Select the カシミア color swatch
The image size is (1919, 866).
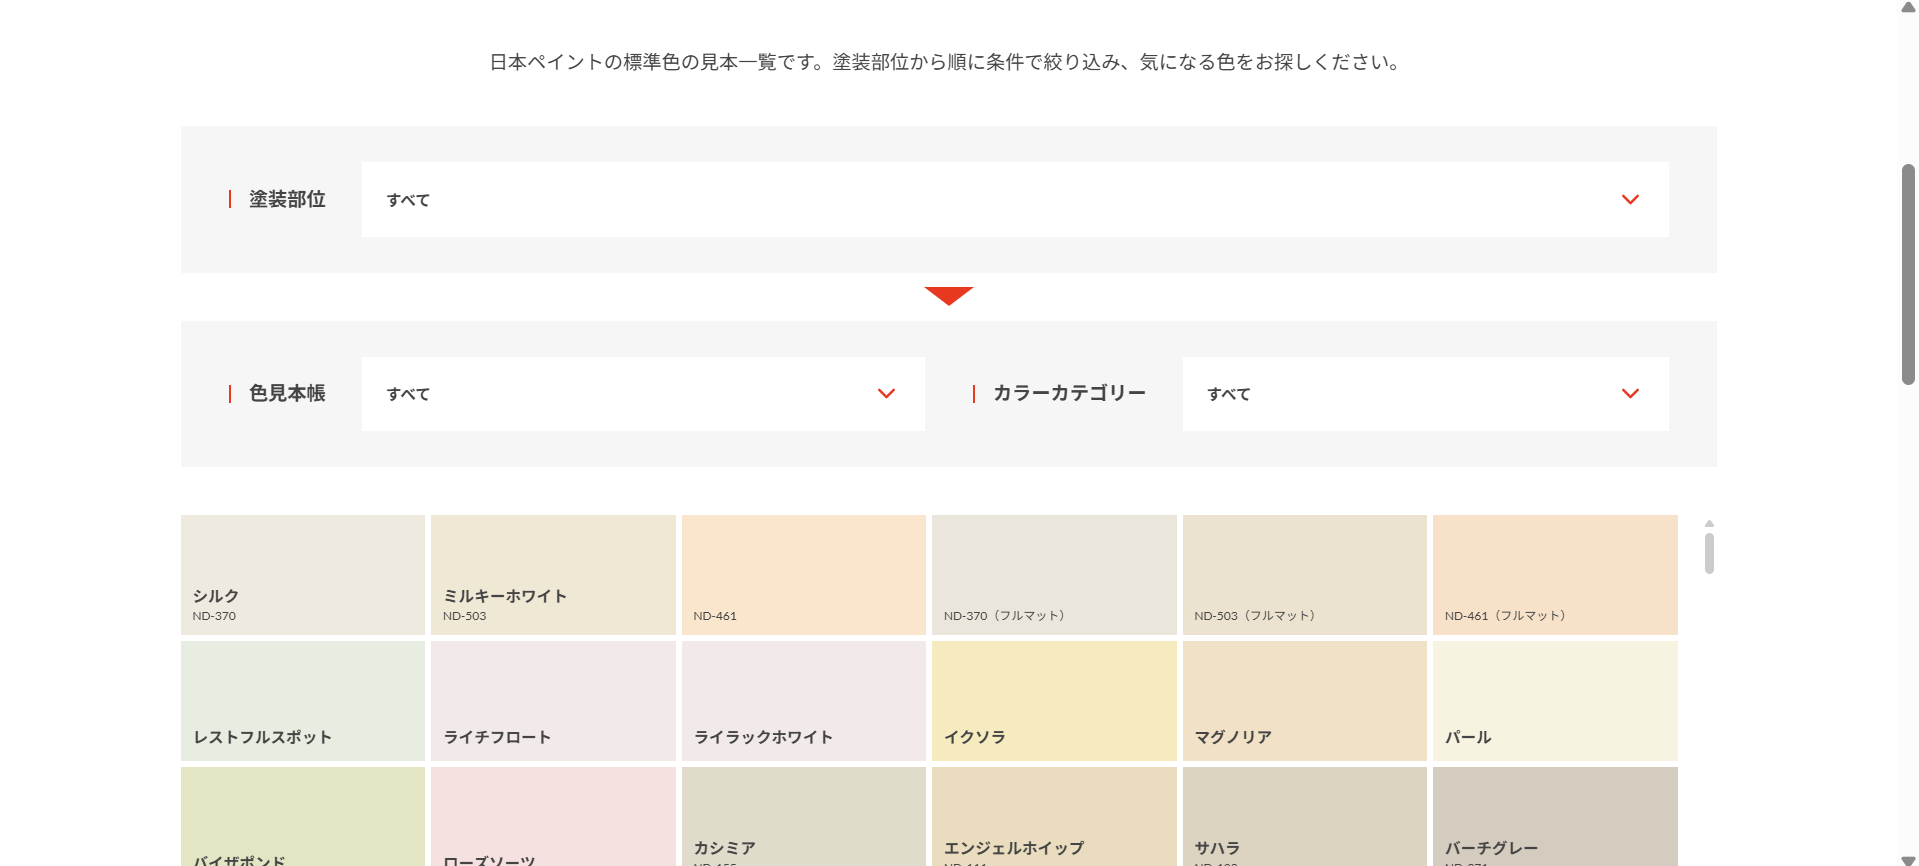tap(803, 816)
